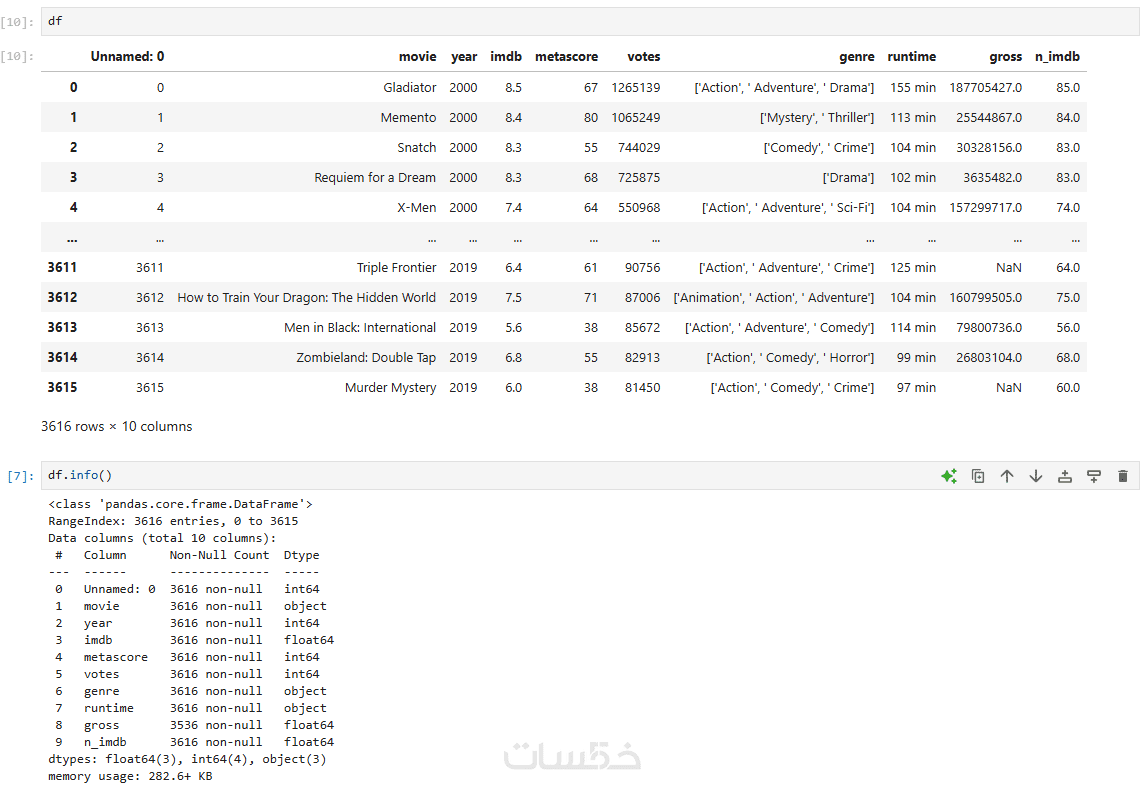Click the '3616 rows × 10 columns' summary
The width and height of the screenshot is (1145, 786).
117,427
